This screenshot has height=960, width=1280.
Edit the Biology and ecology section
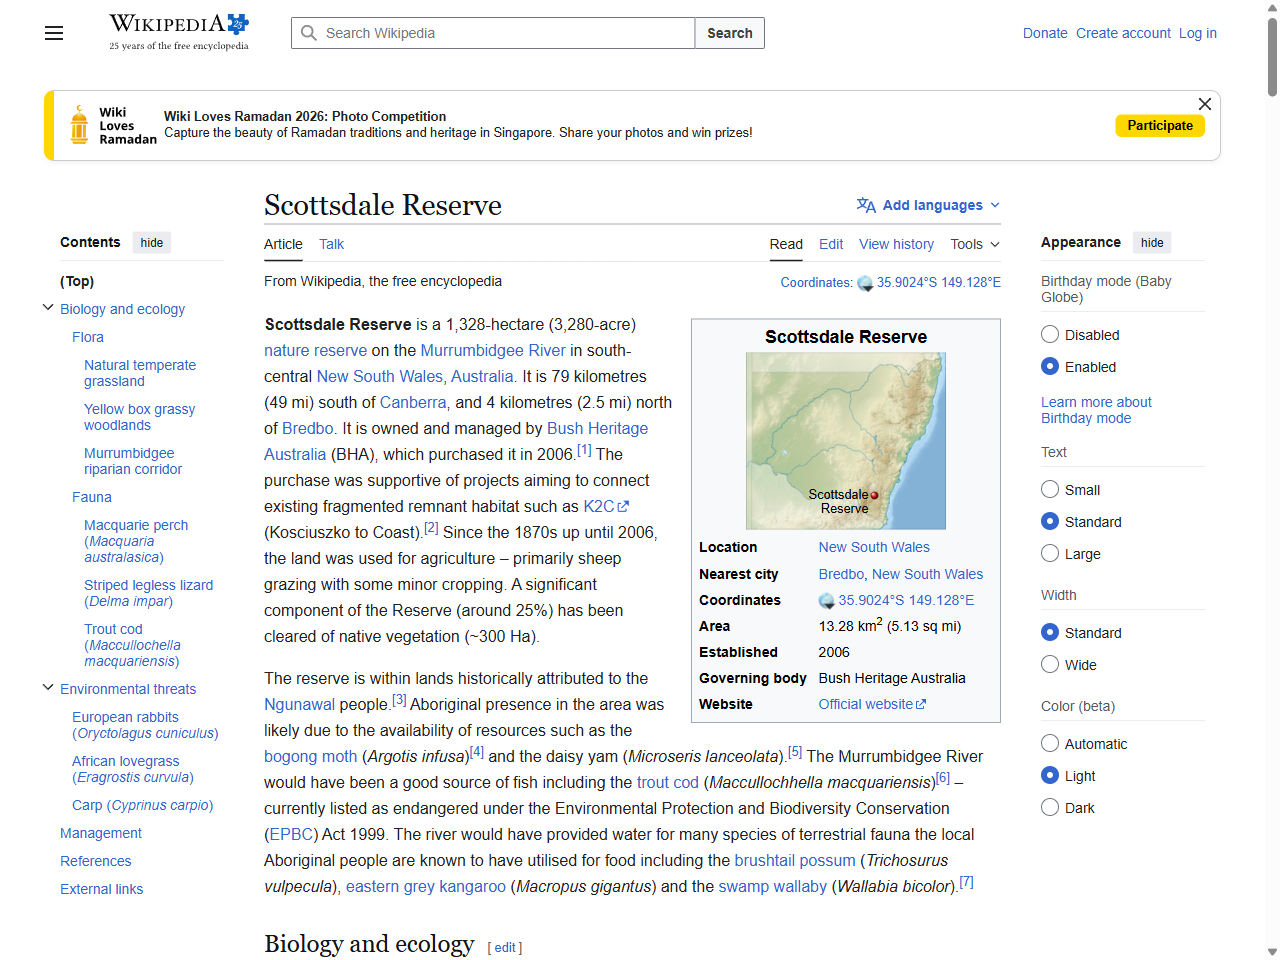click(505, 947)
